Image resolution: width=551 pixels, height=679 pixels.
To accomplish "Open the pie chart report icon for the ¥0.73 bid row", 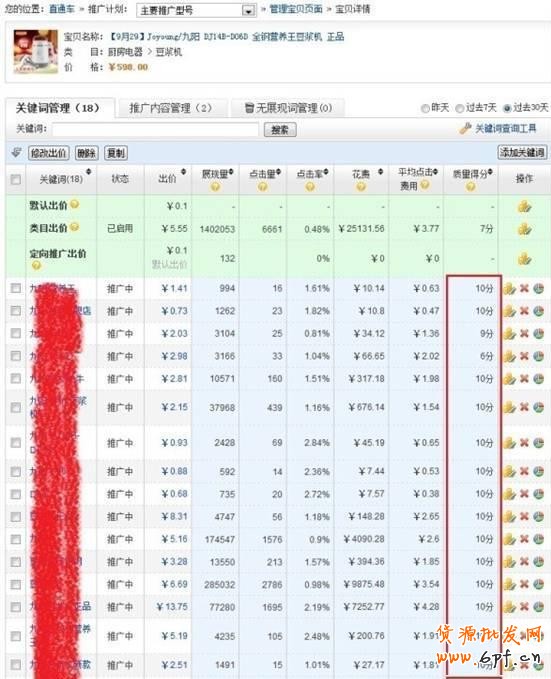I will coord(538,311).
